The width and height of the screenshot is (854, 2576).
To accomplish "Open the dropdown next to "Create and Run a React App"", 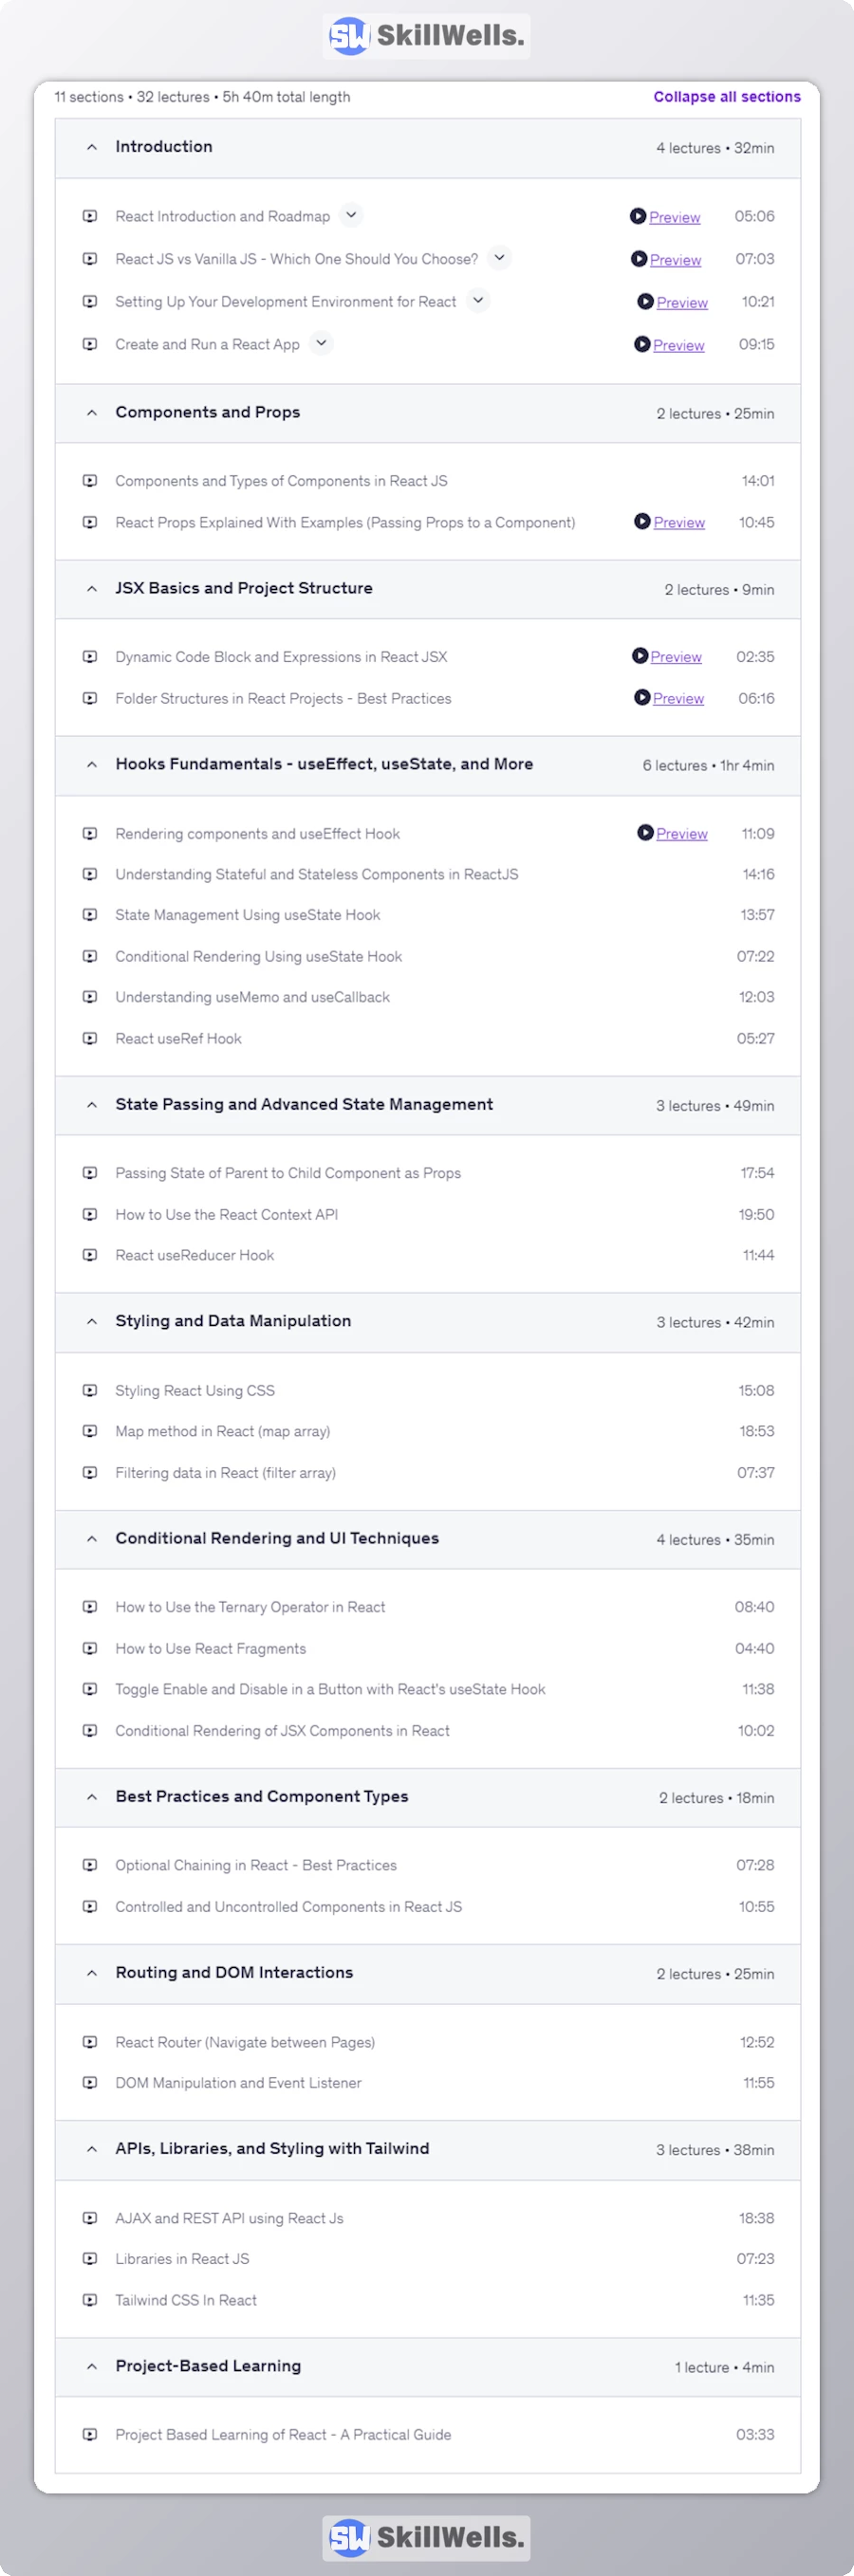I will click(x=321, y=343).
